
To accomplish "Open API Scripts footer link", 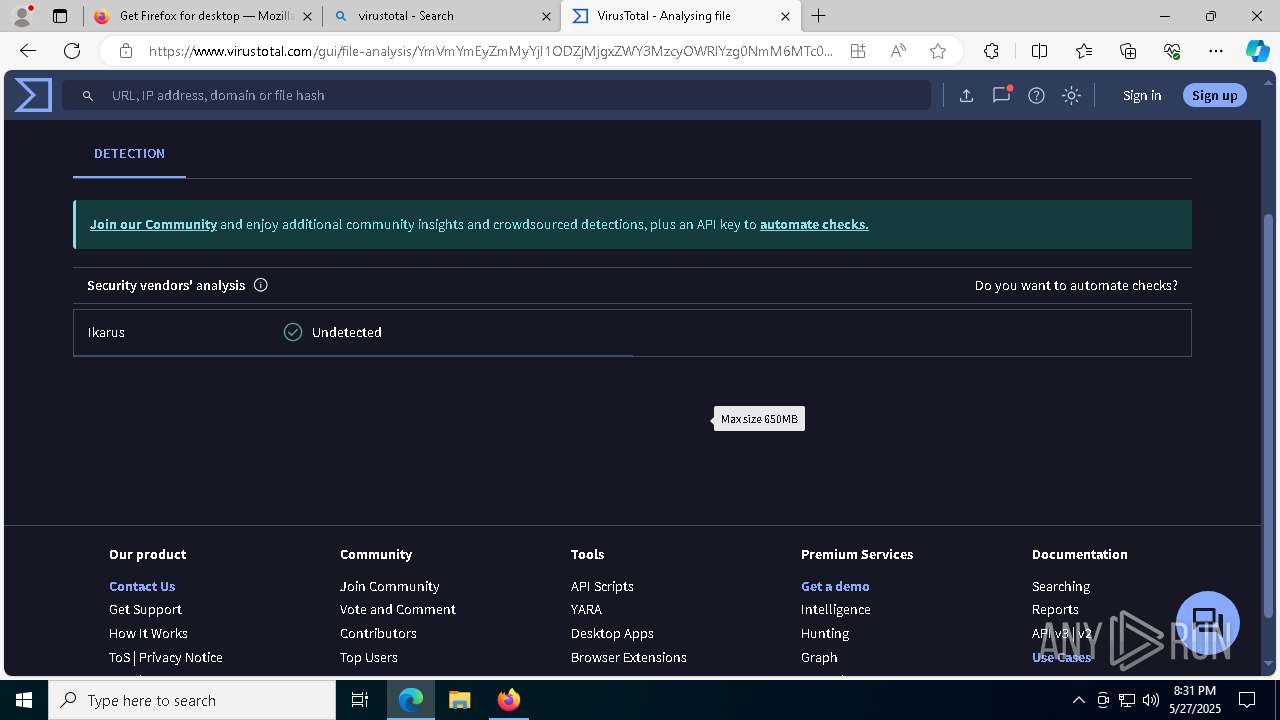I will click(602, 586).
